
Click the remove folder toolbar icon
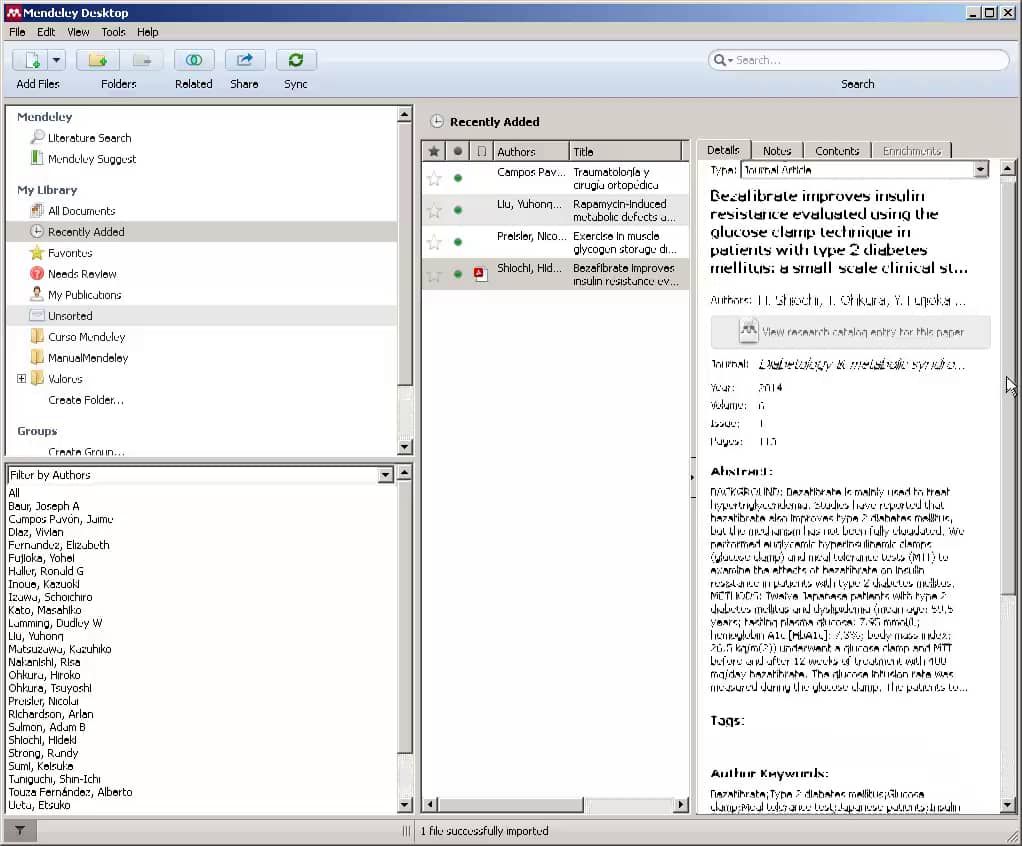coord(141,61)
